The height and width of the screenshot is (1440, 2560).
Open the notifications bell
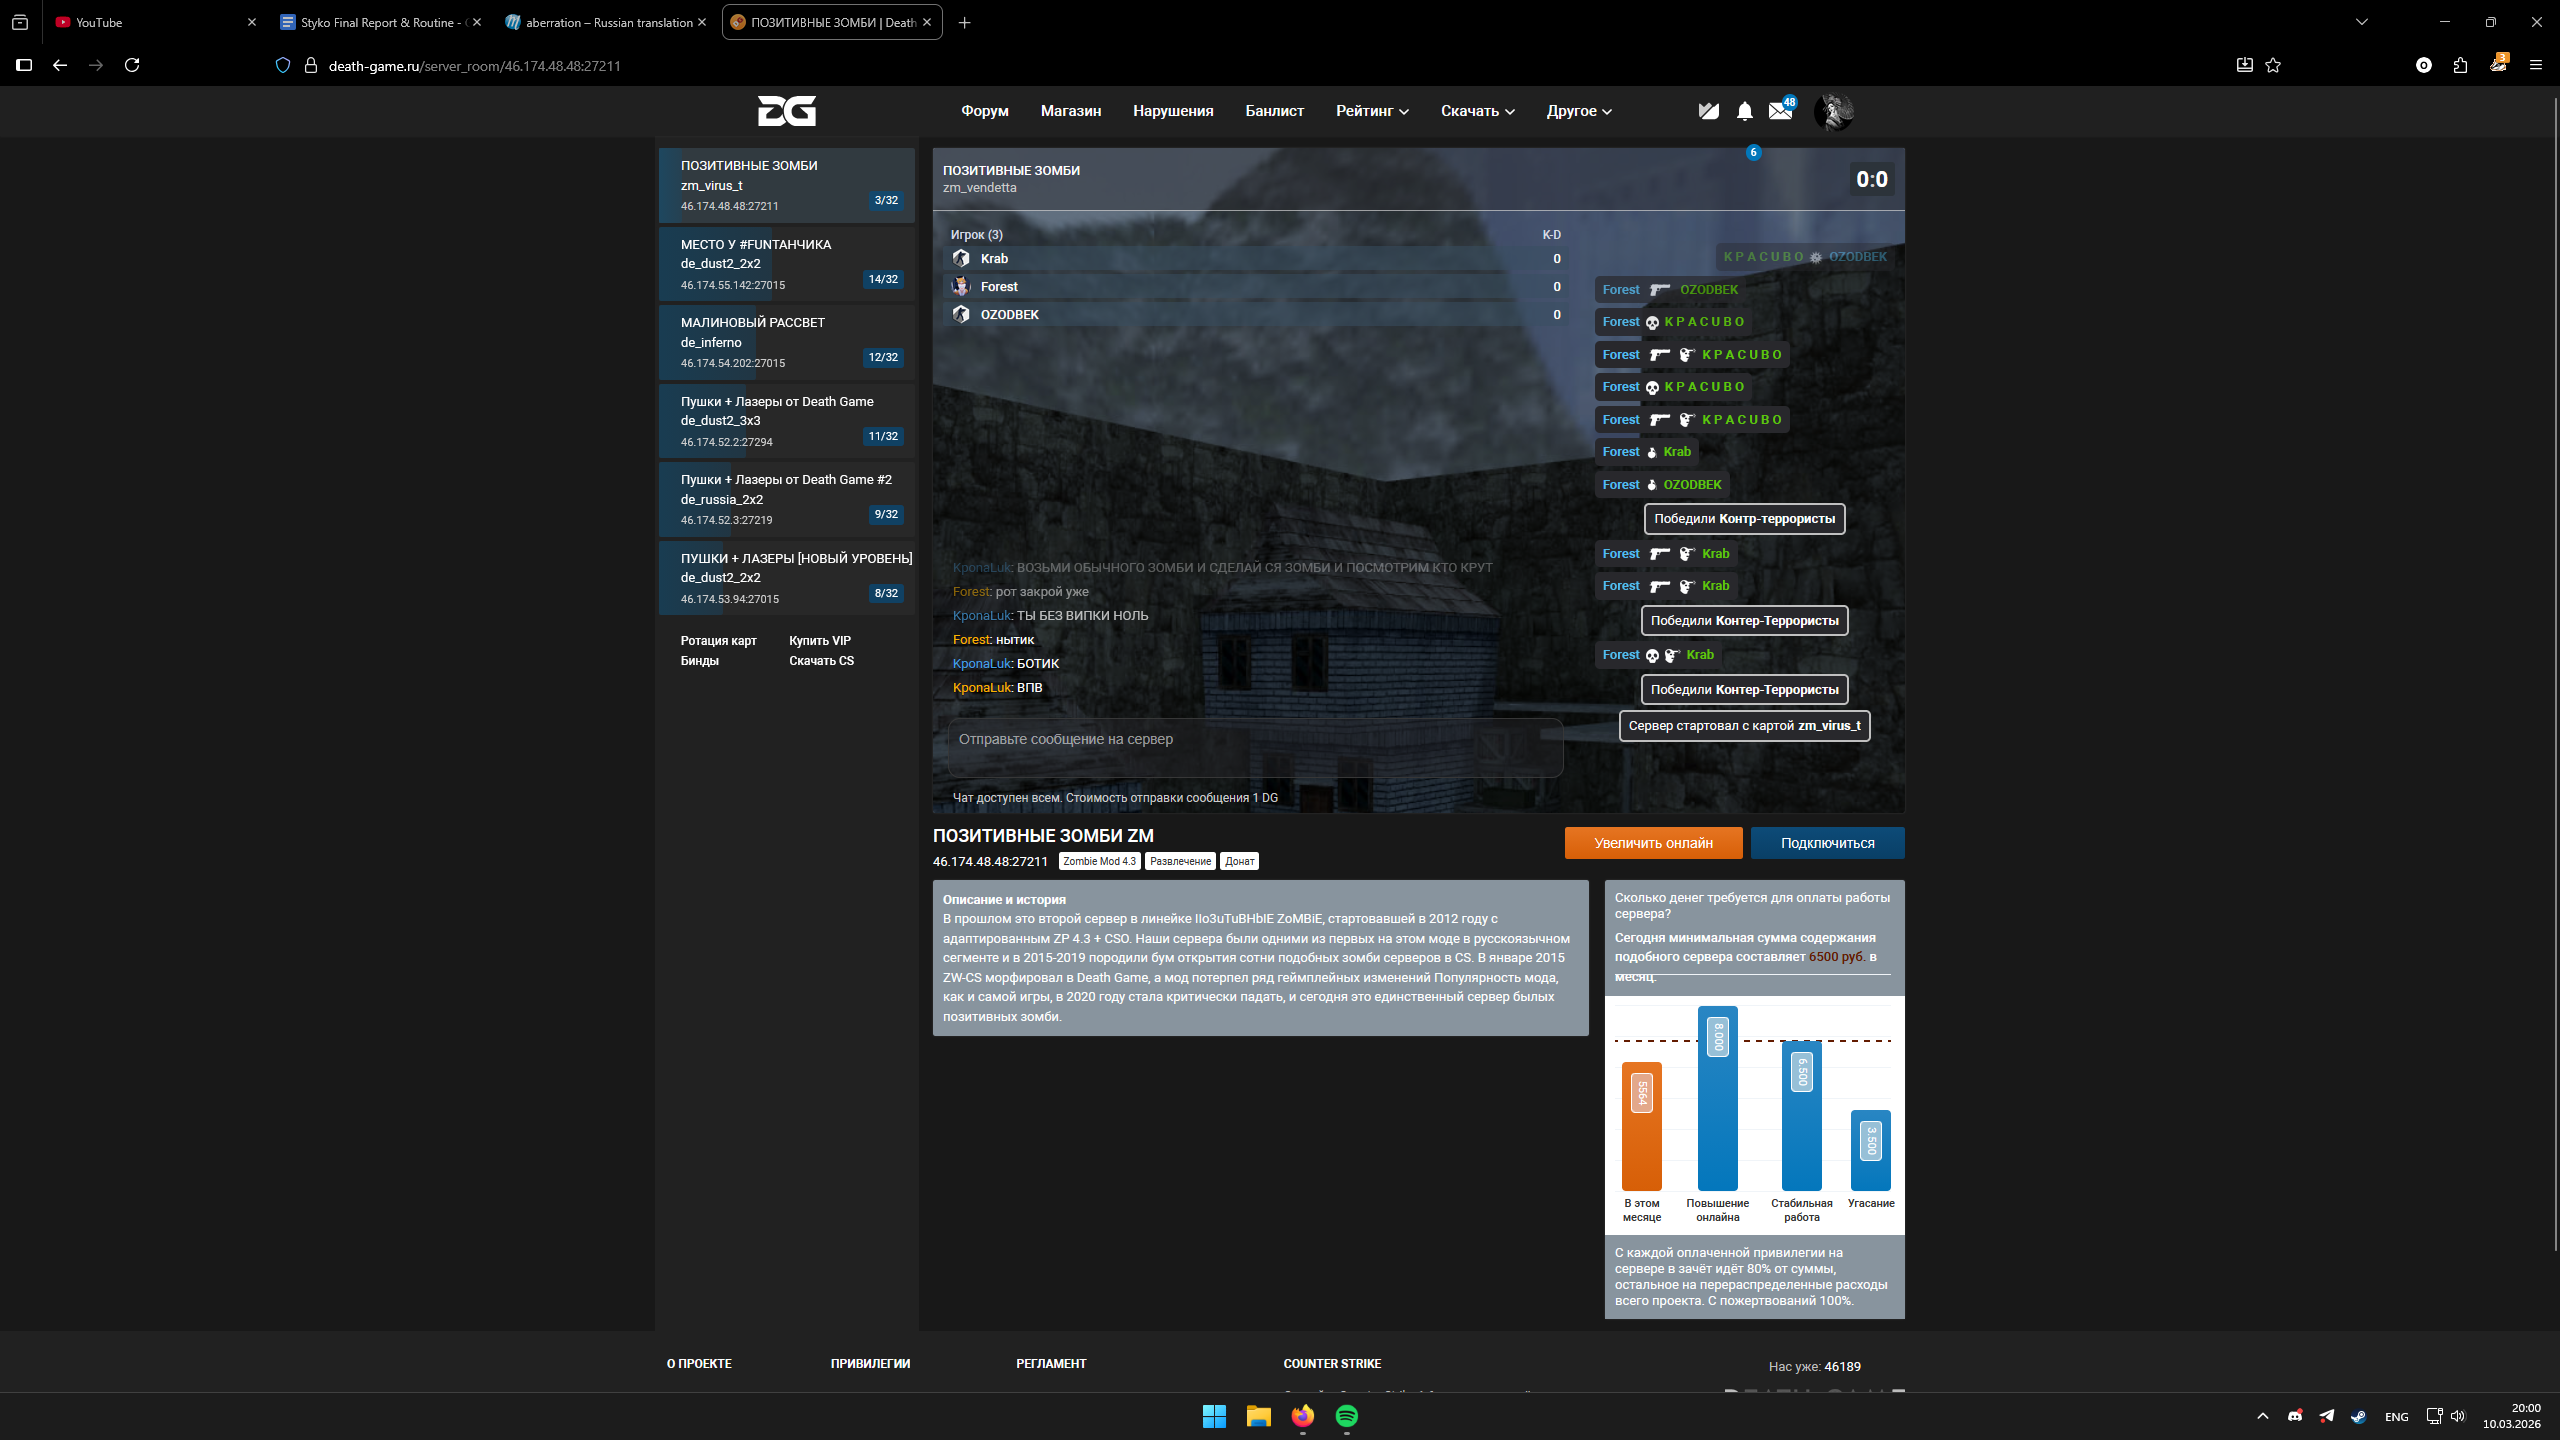[1744, 111]
